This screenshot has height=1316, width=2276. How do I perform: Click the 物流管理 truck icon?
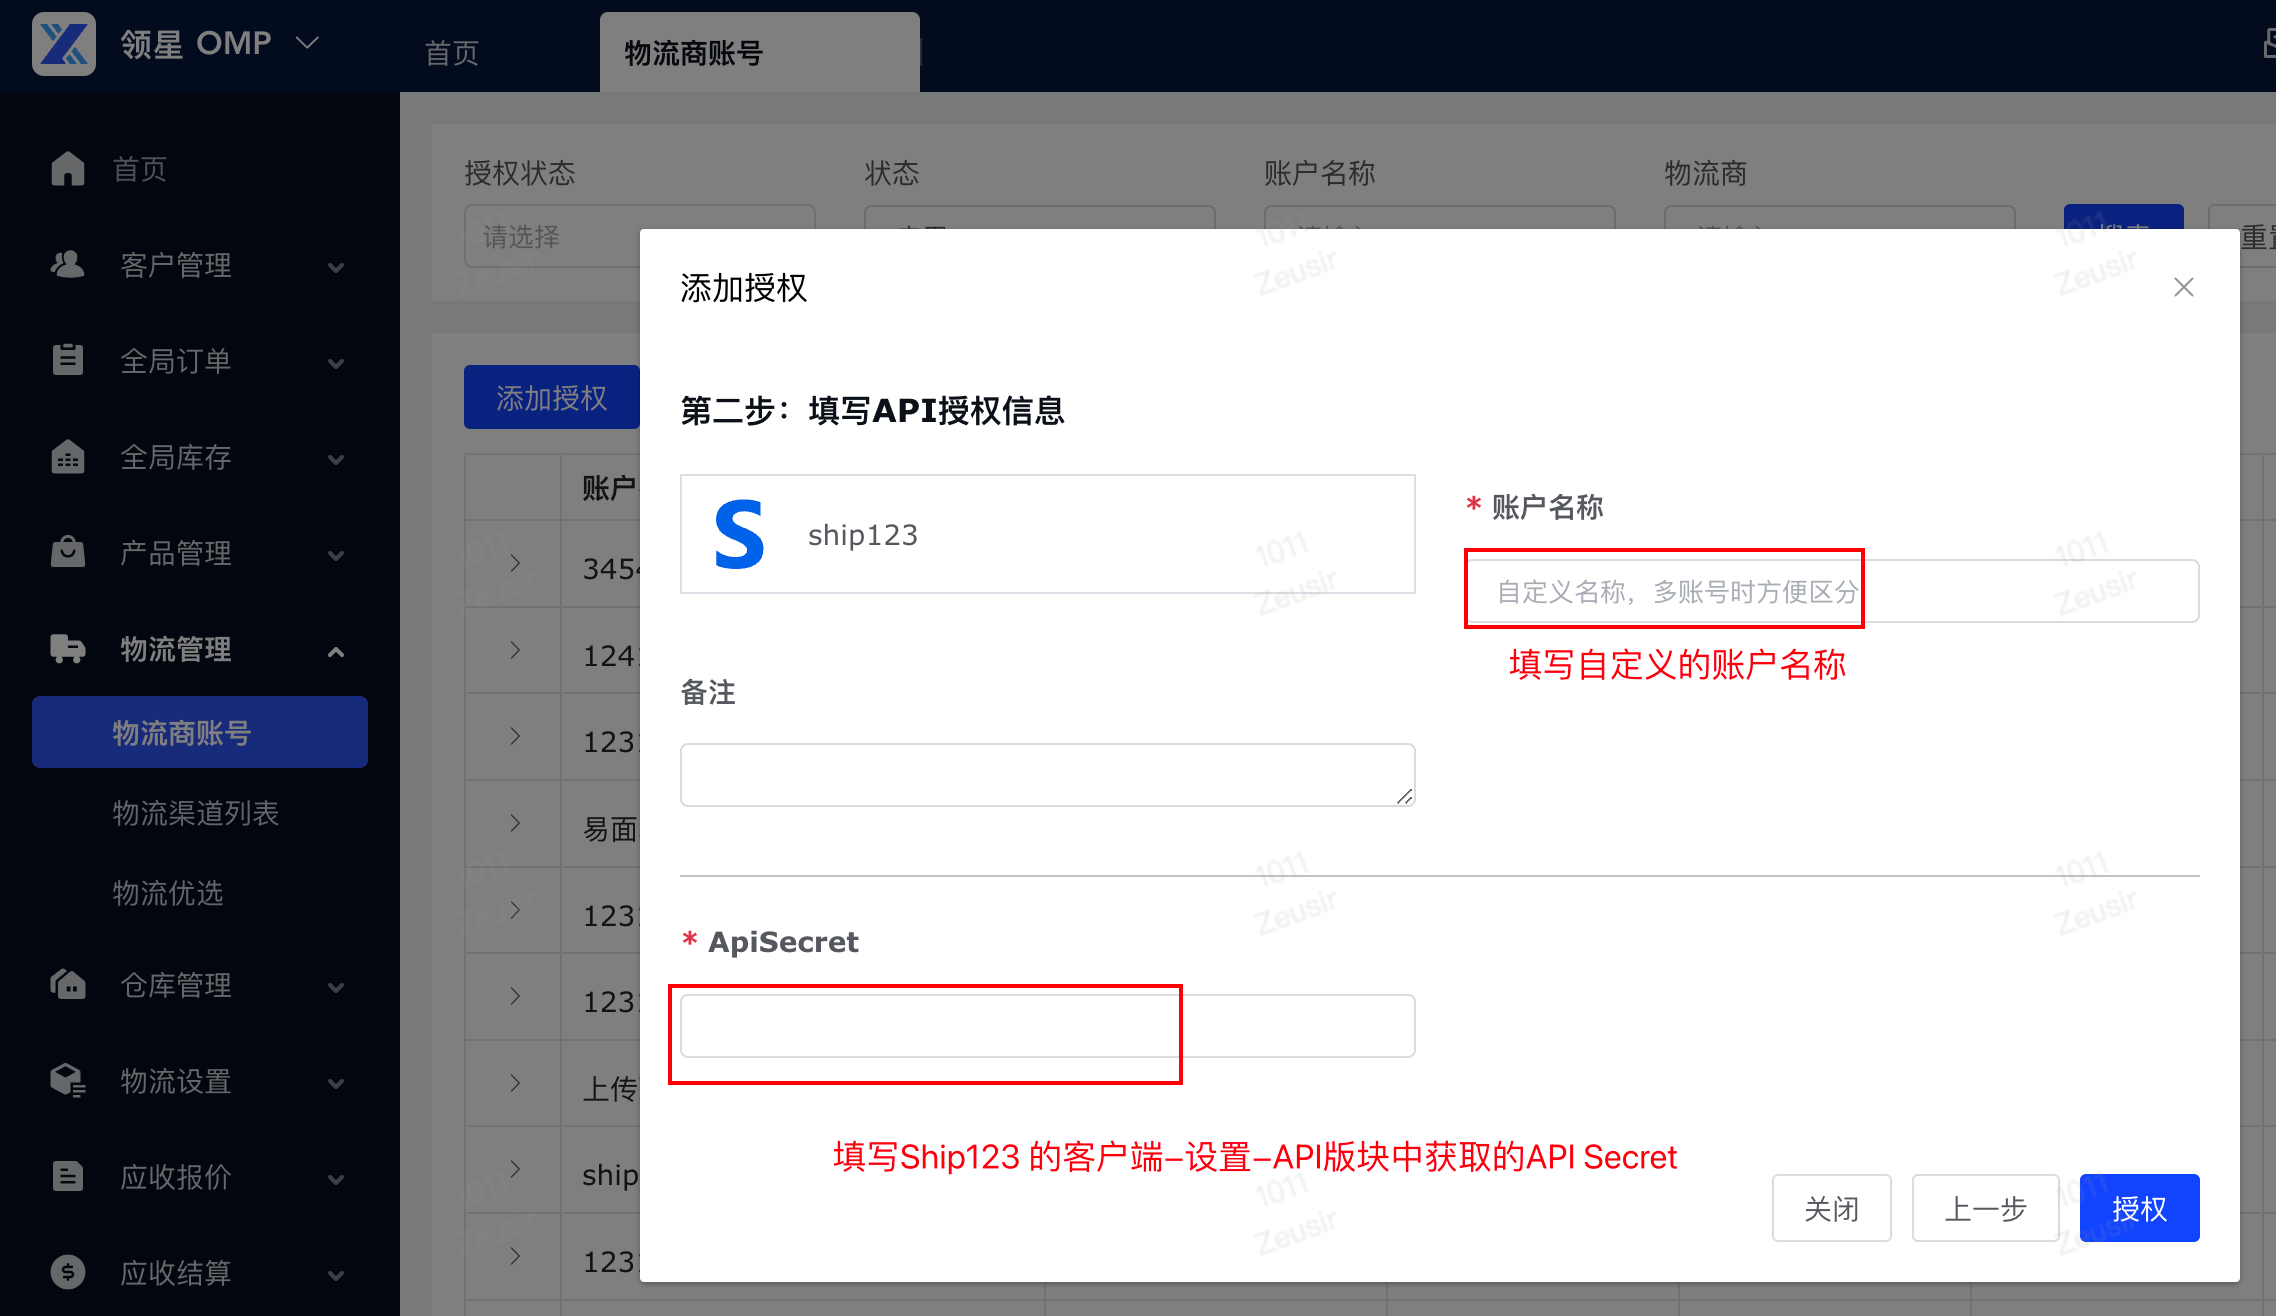tap(68, 649)
